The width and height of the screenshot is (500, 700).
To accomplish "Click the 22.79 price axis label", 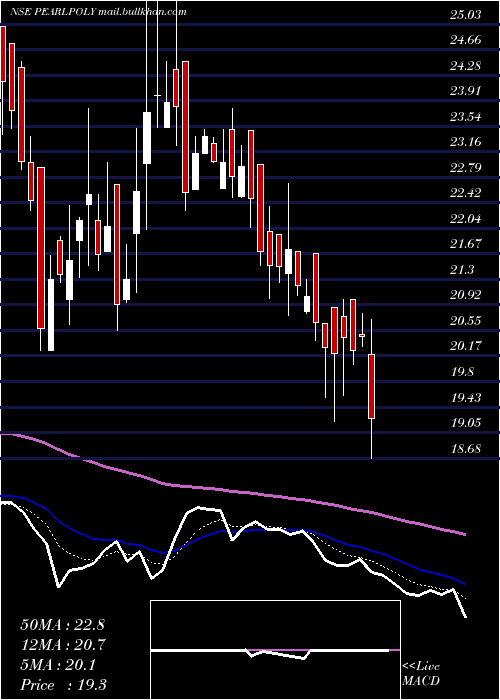I will pyautogui.click(x=465, y=168).
